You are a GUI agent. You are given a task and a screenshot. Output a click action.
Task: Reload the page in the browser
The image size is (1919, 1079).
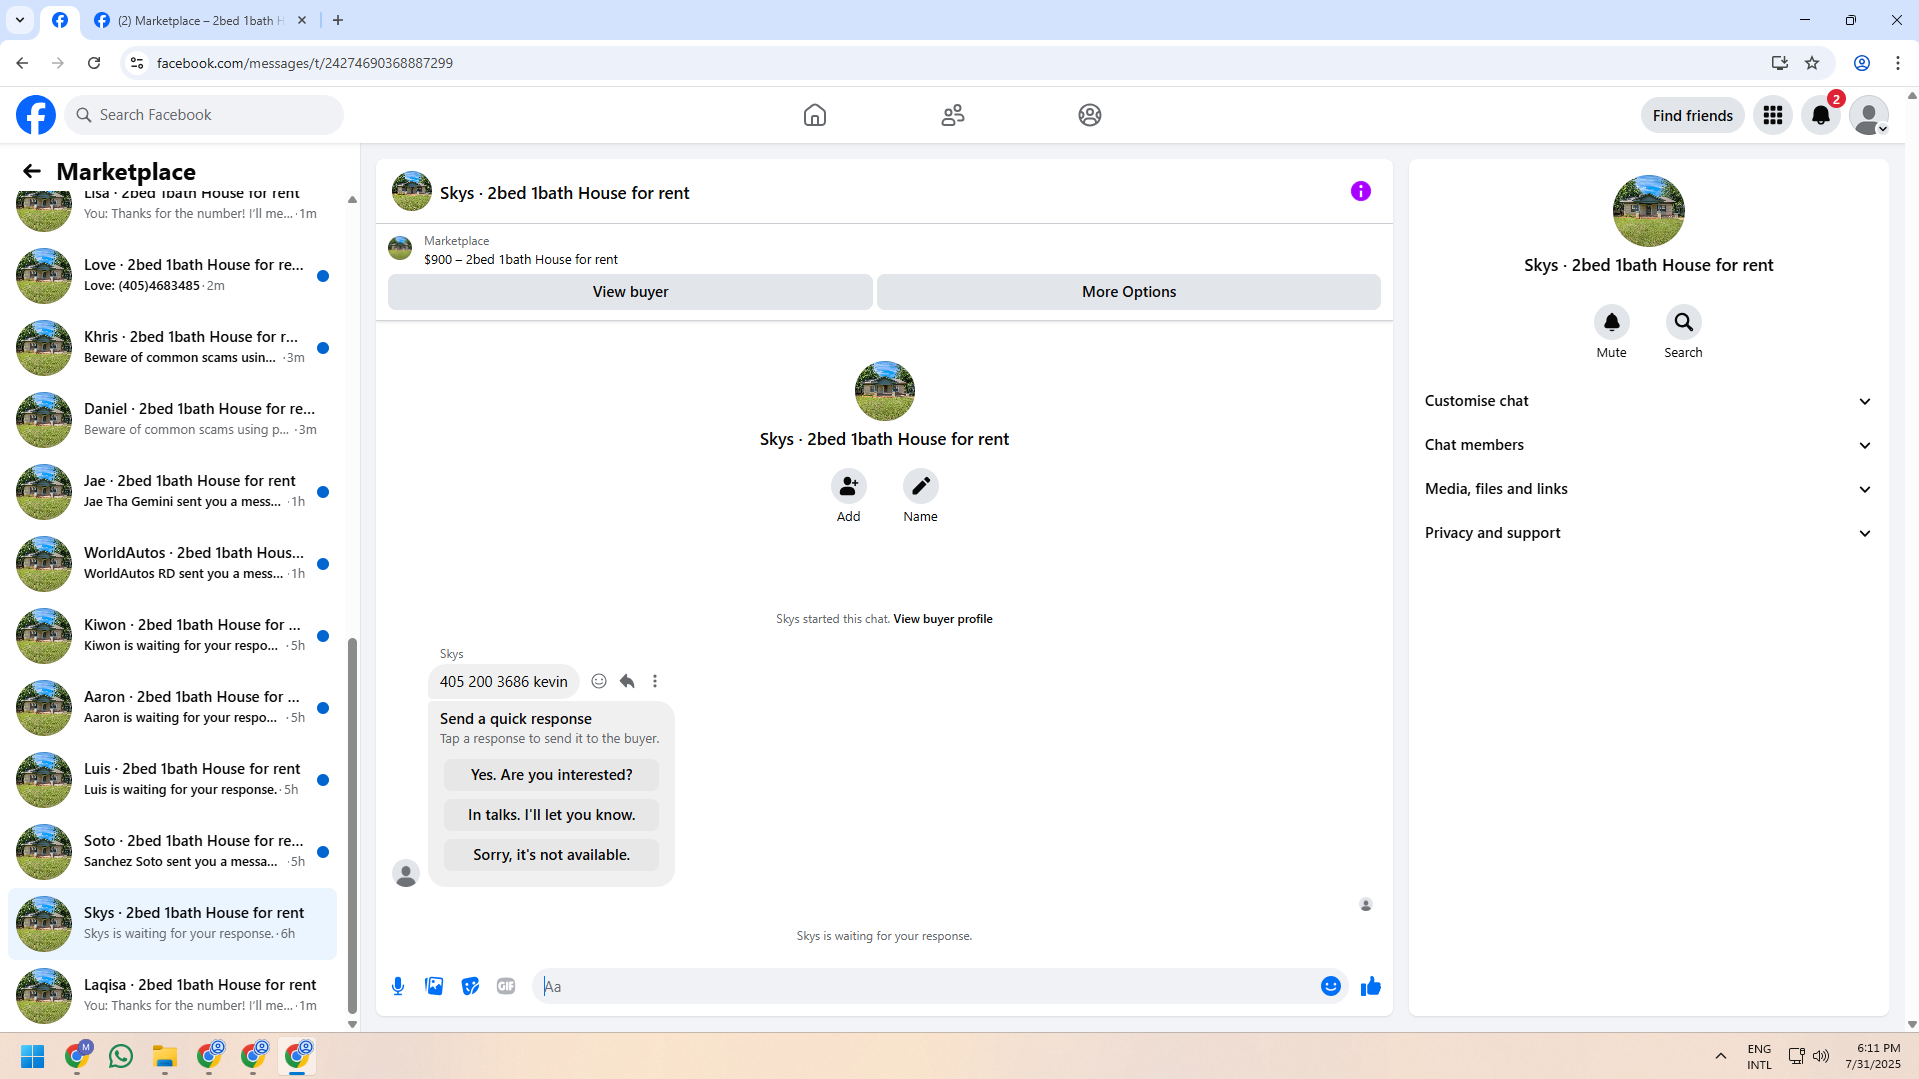point(94,63)
